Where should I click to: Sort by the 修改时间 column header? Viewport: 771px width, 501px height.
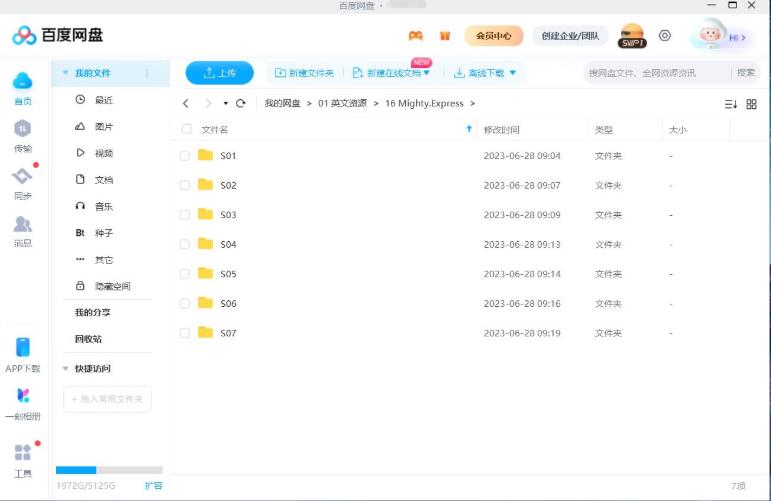tap(502, 129)
